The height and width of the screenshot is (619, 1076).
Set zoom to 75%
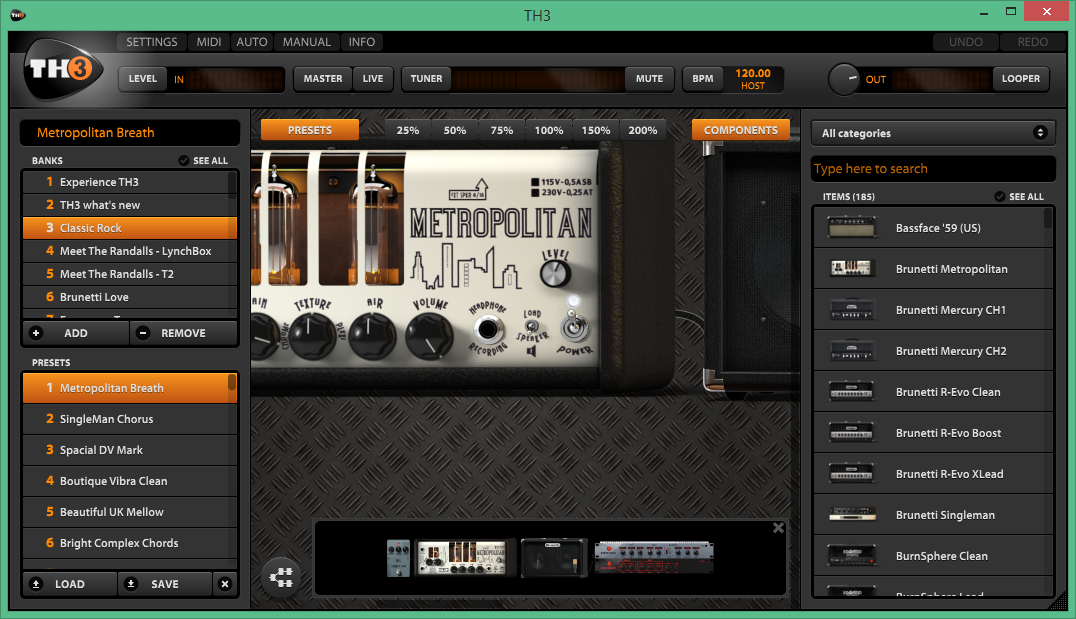pos(502,130)
